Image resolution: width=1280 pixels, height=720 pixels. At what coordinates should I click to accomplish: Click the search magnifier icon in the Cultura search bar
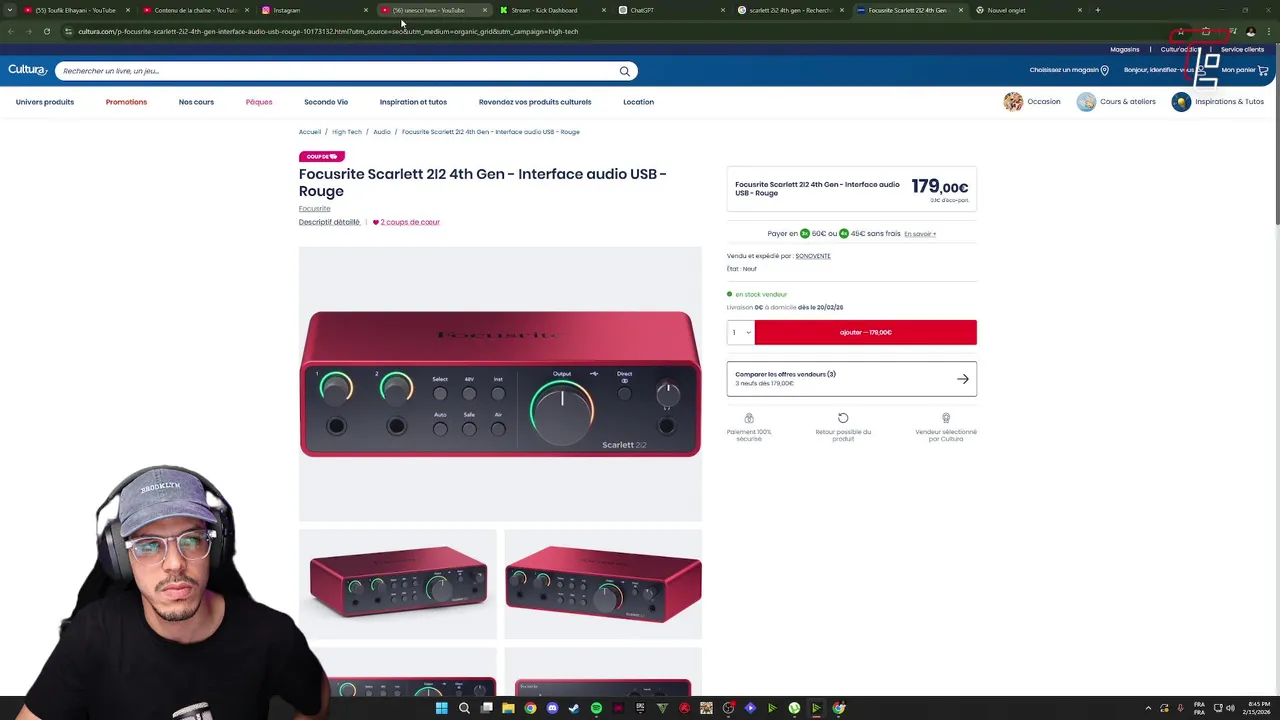pyautogui.click(x=625, y=71)
